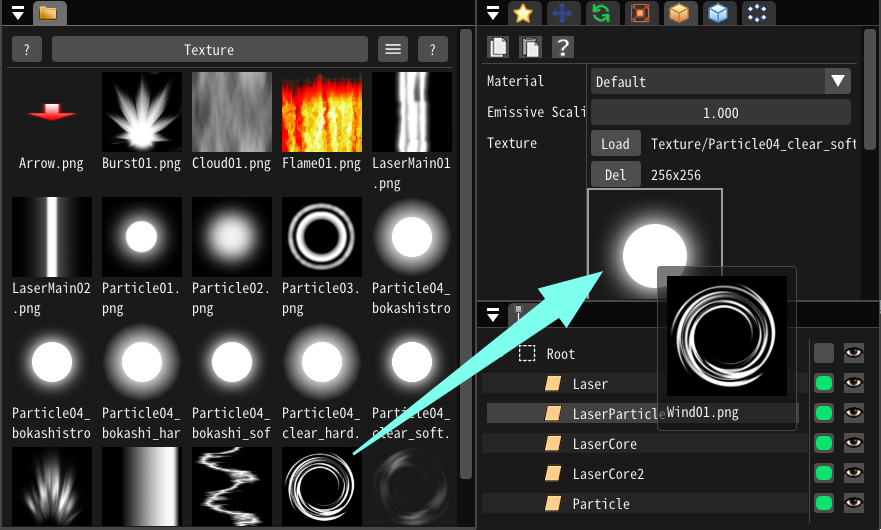
Task: Click the list view button beside Texture path
Action: 393,49
